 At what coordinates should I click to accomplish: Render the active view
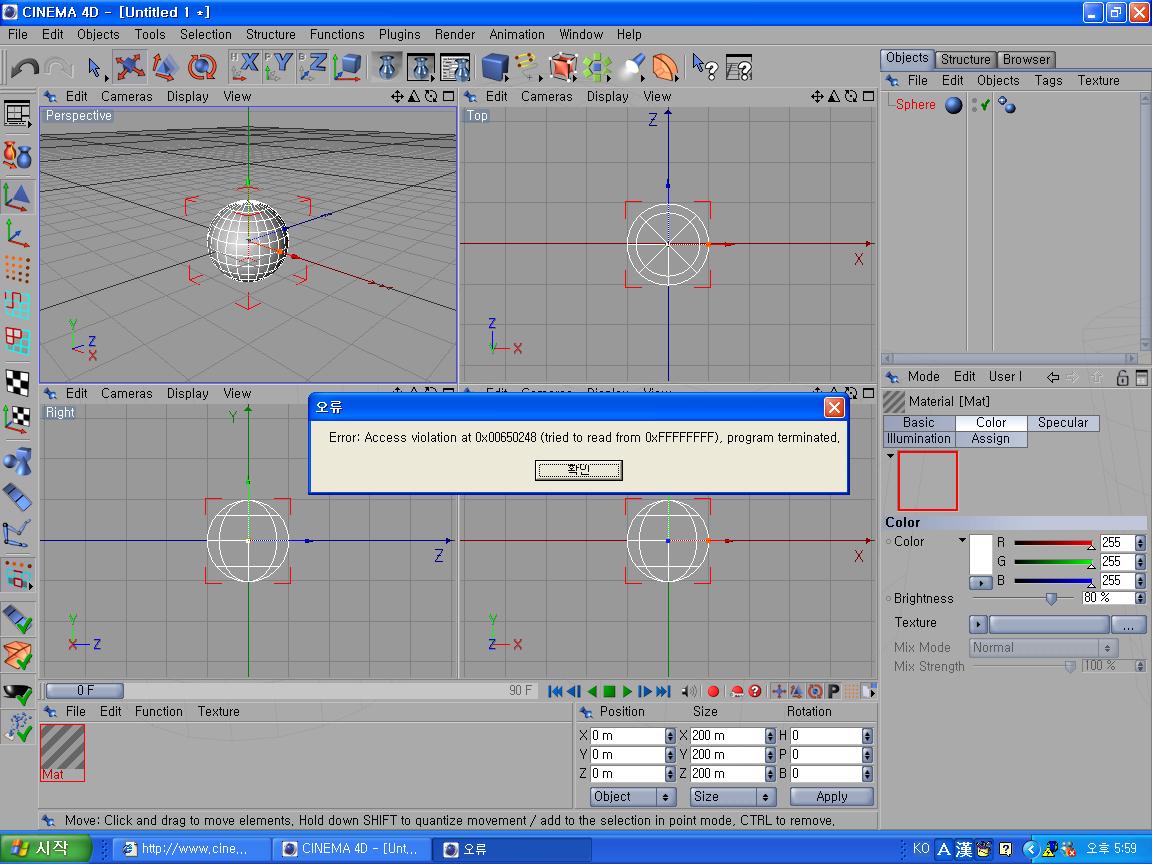(386, 67)
